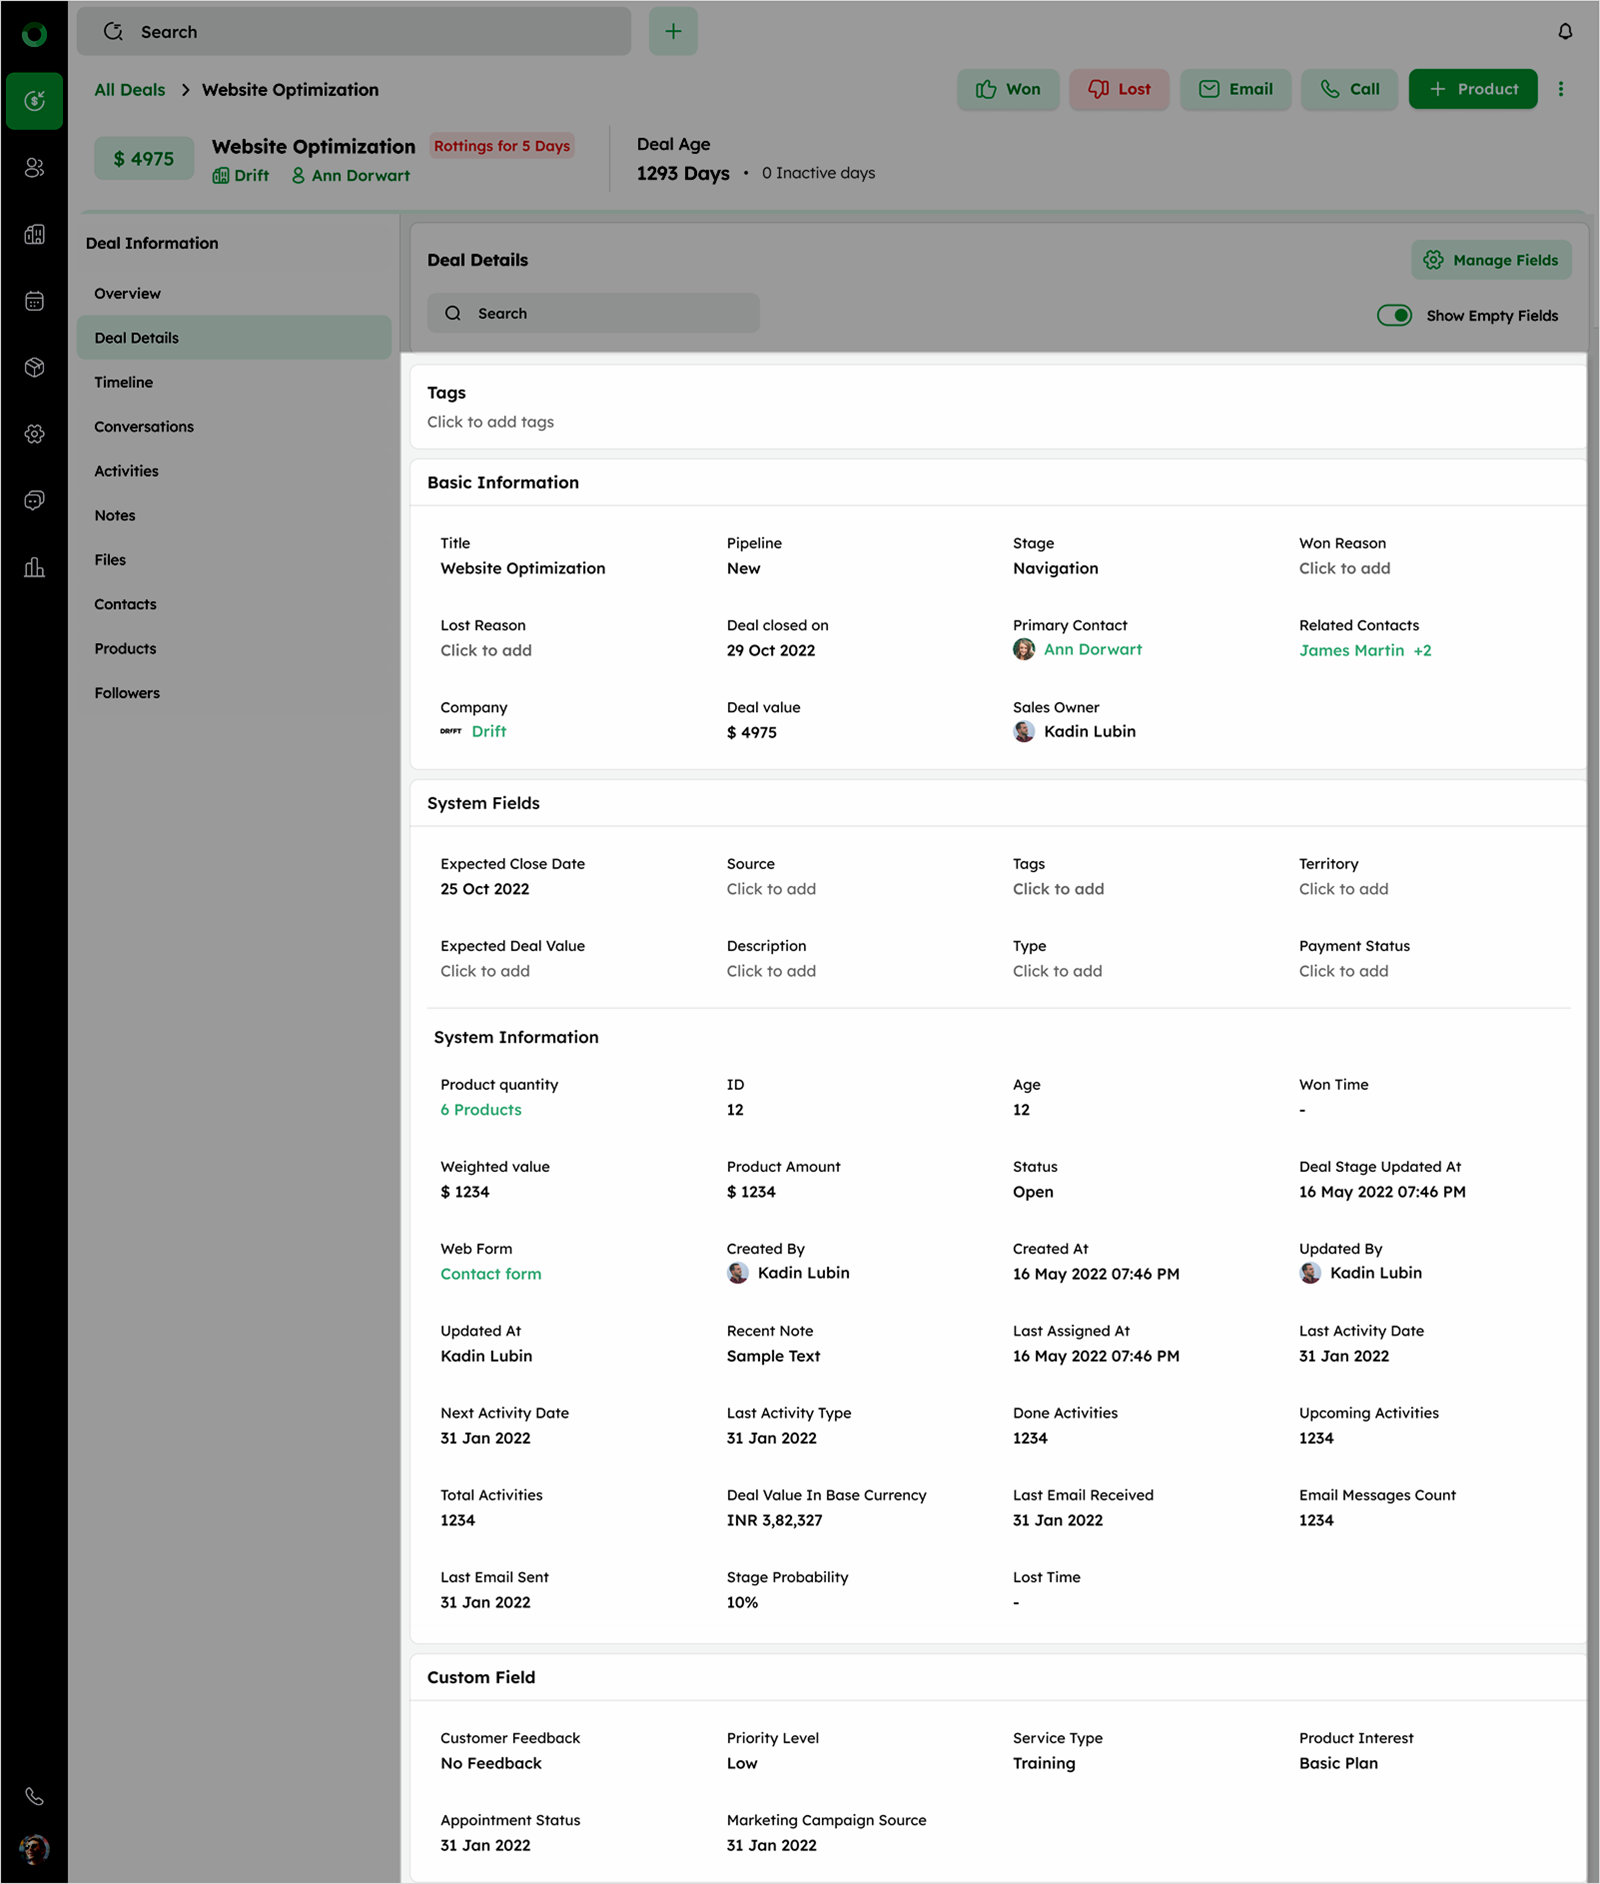Click the Deal Details search field
Image resolution: width=1600 pixels, height=1884 pixels.
(x=593, y=314)
